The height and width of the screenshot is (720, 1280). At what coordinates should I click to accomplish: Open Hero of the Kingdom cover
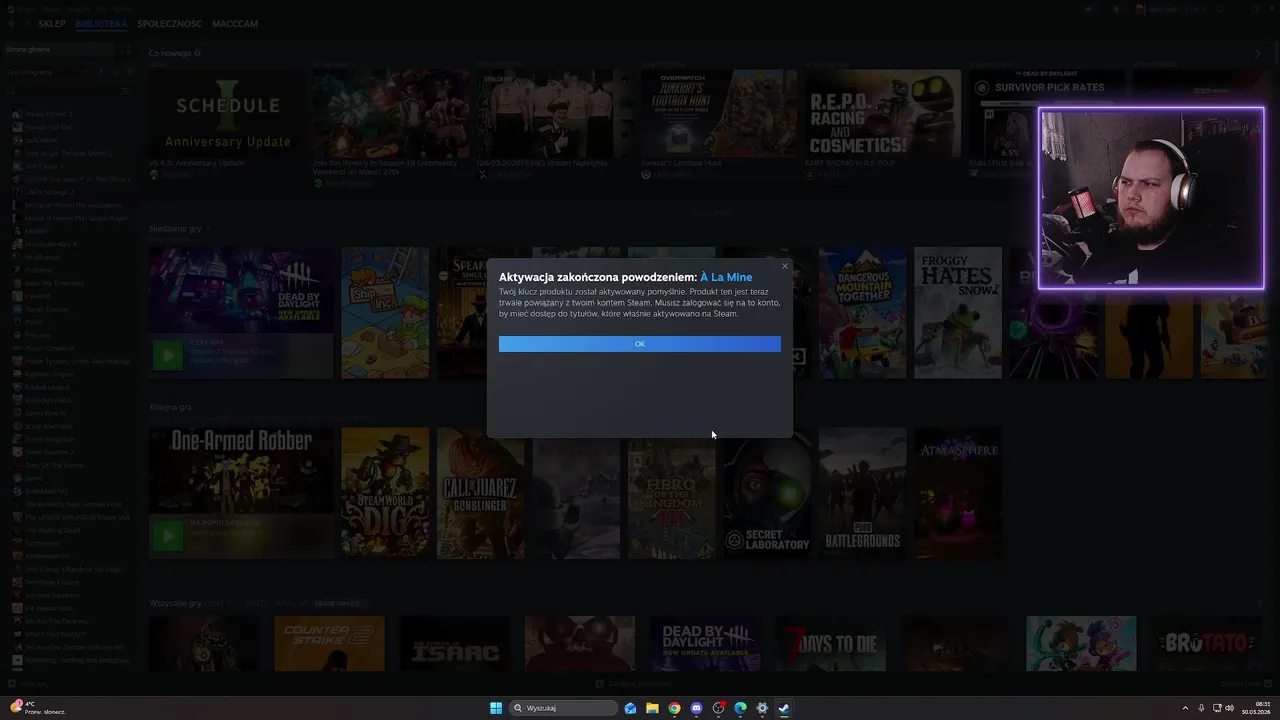(x=671, y=493)
